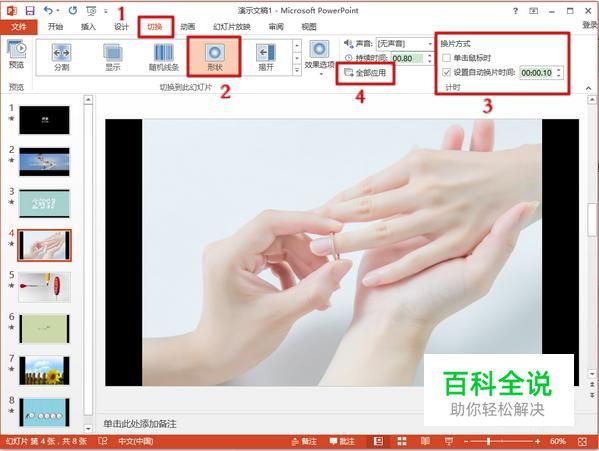Image resolution: width=599 pixels, height=451 pixels.
Task: Toggle 设置自动换片时间 (After) checkbox
Action: (446, 72)
